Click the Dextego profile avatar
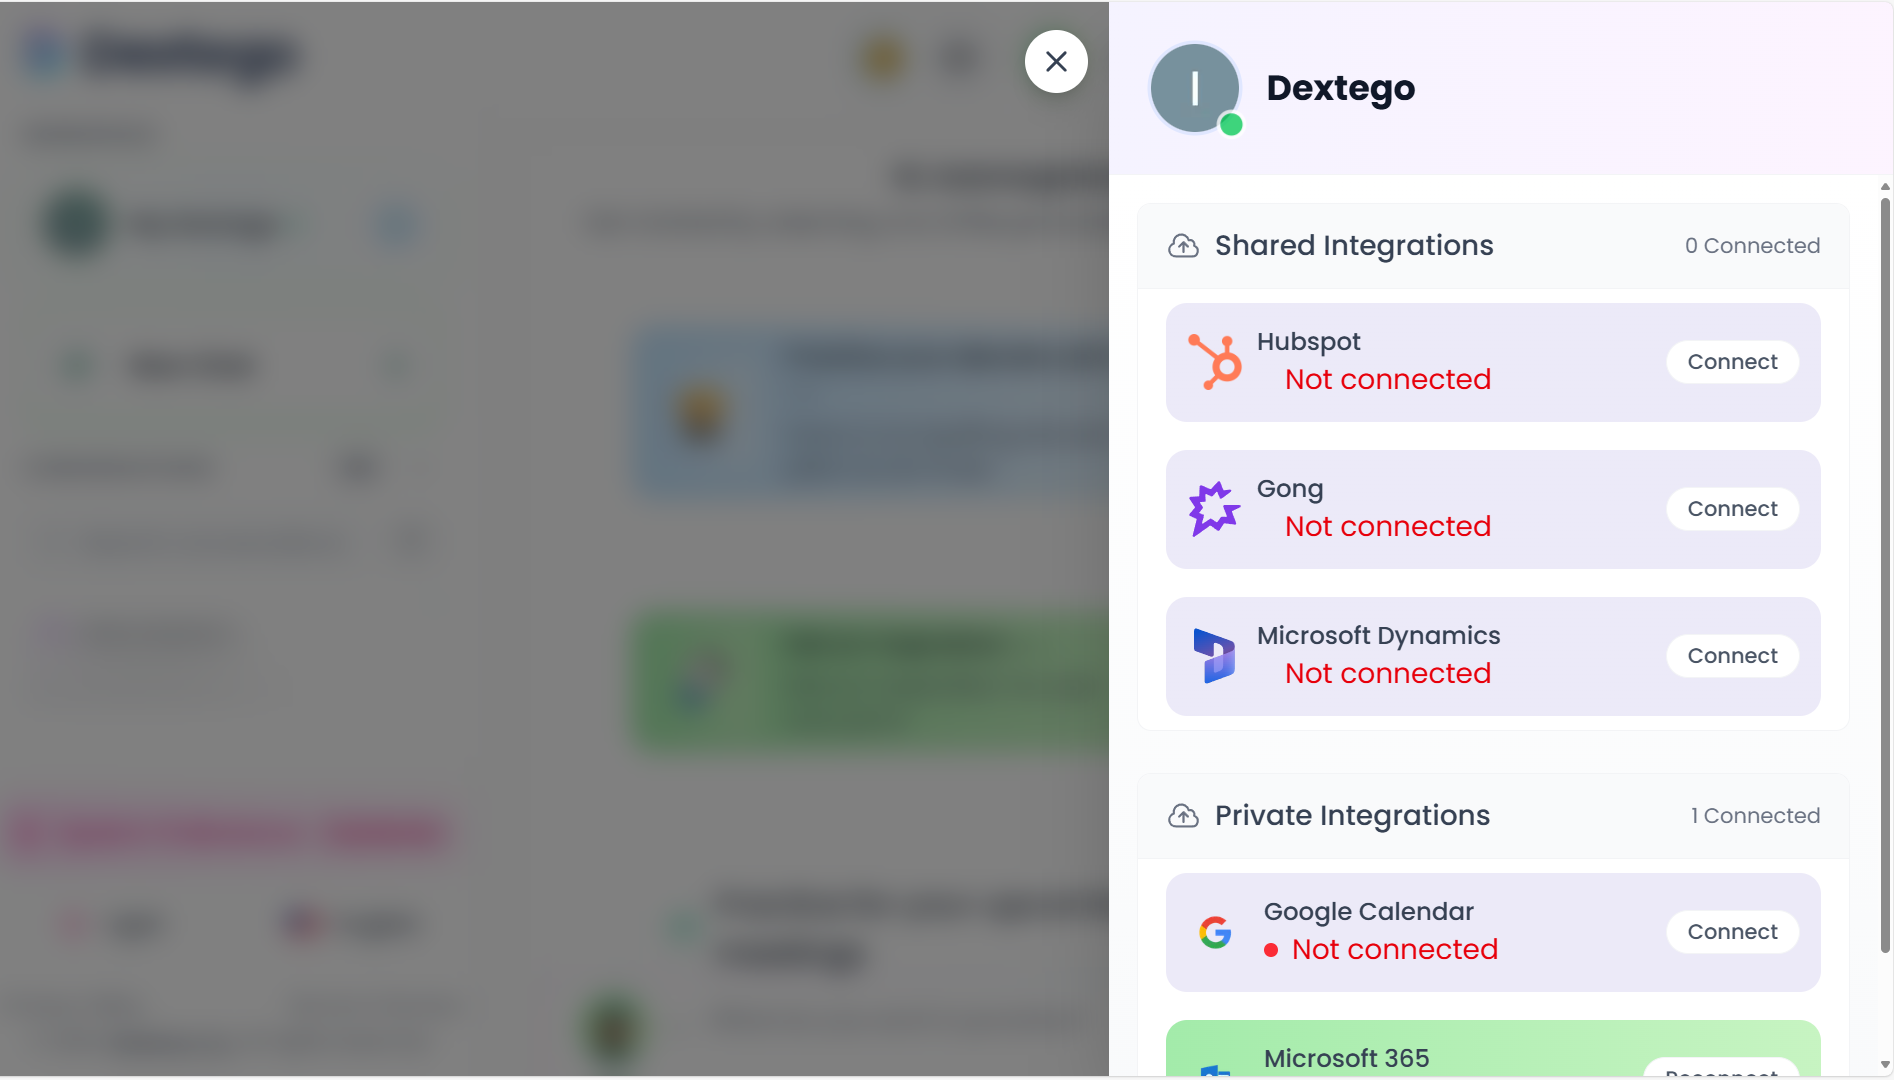 point(1194,88)
